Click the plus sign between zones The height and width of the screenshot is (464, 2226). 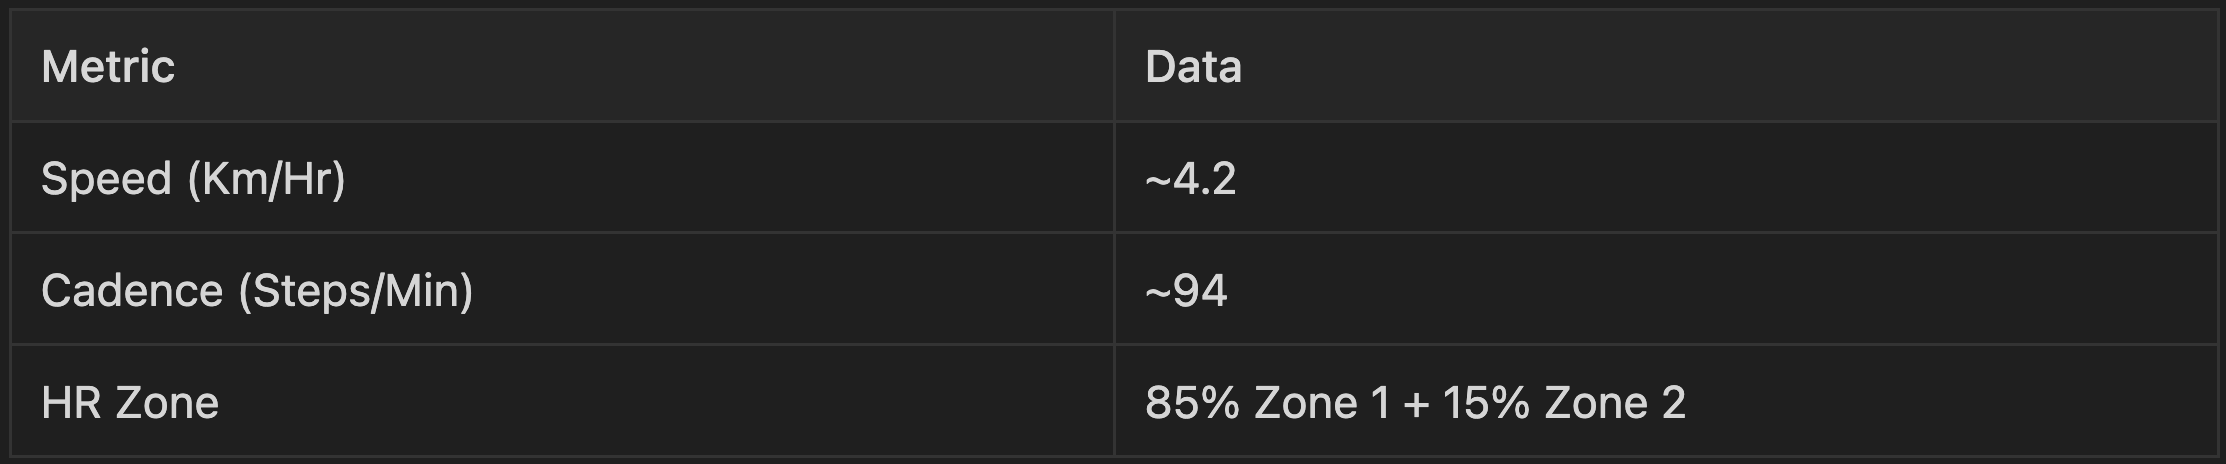click(1415, 404)
